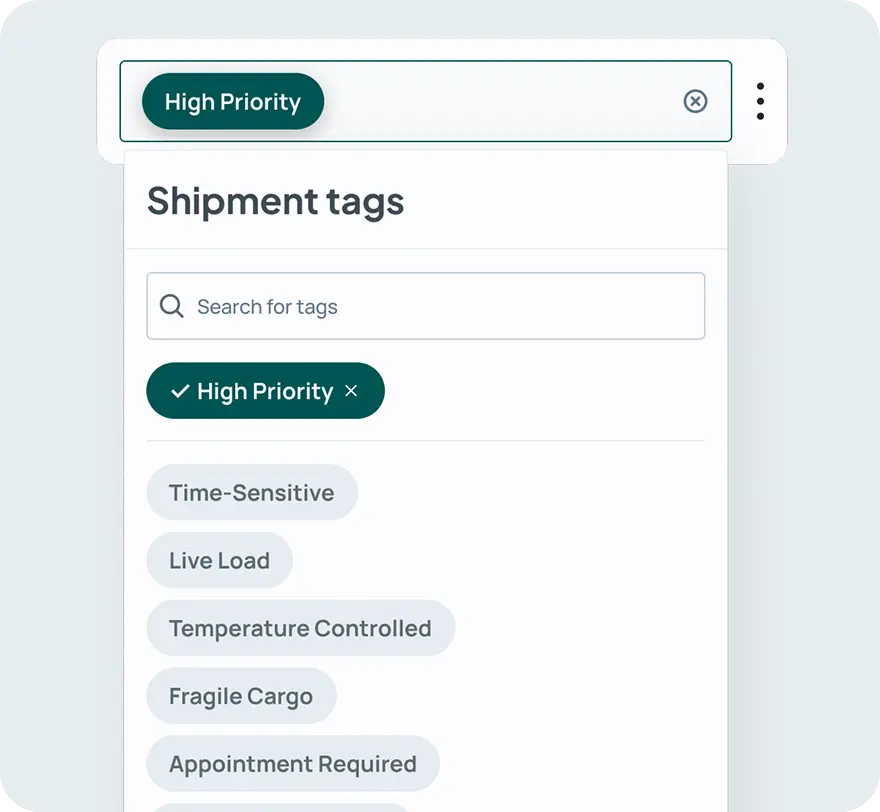Select the Fragile Cargo tag
The height and width of the screenshot is (812, 880).
241,696
